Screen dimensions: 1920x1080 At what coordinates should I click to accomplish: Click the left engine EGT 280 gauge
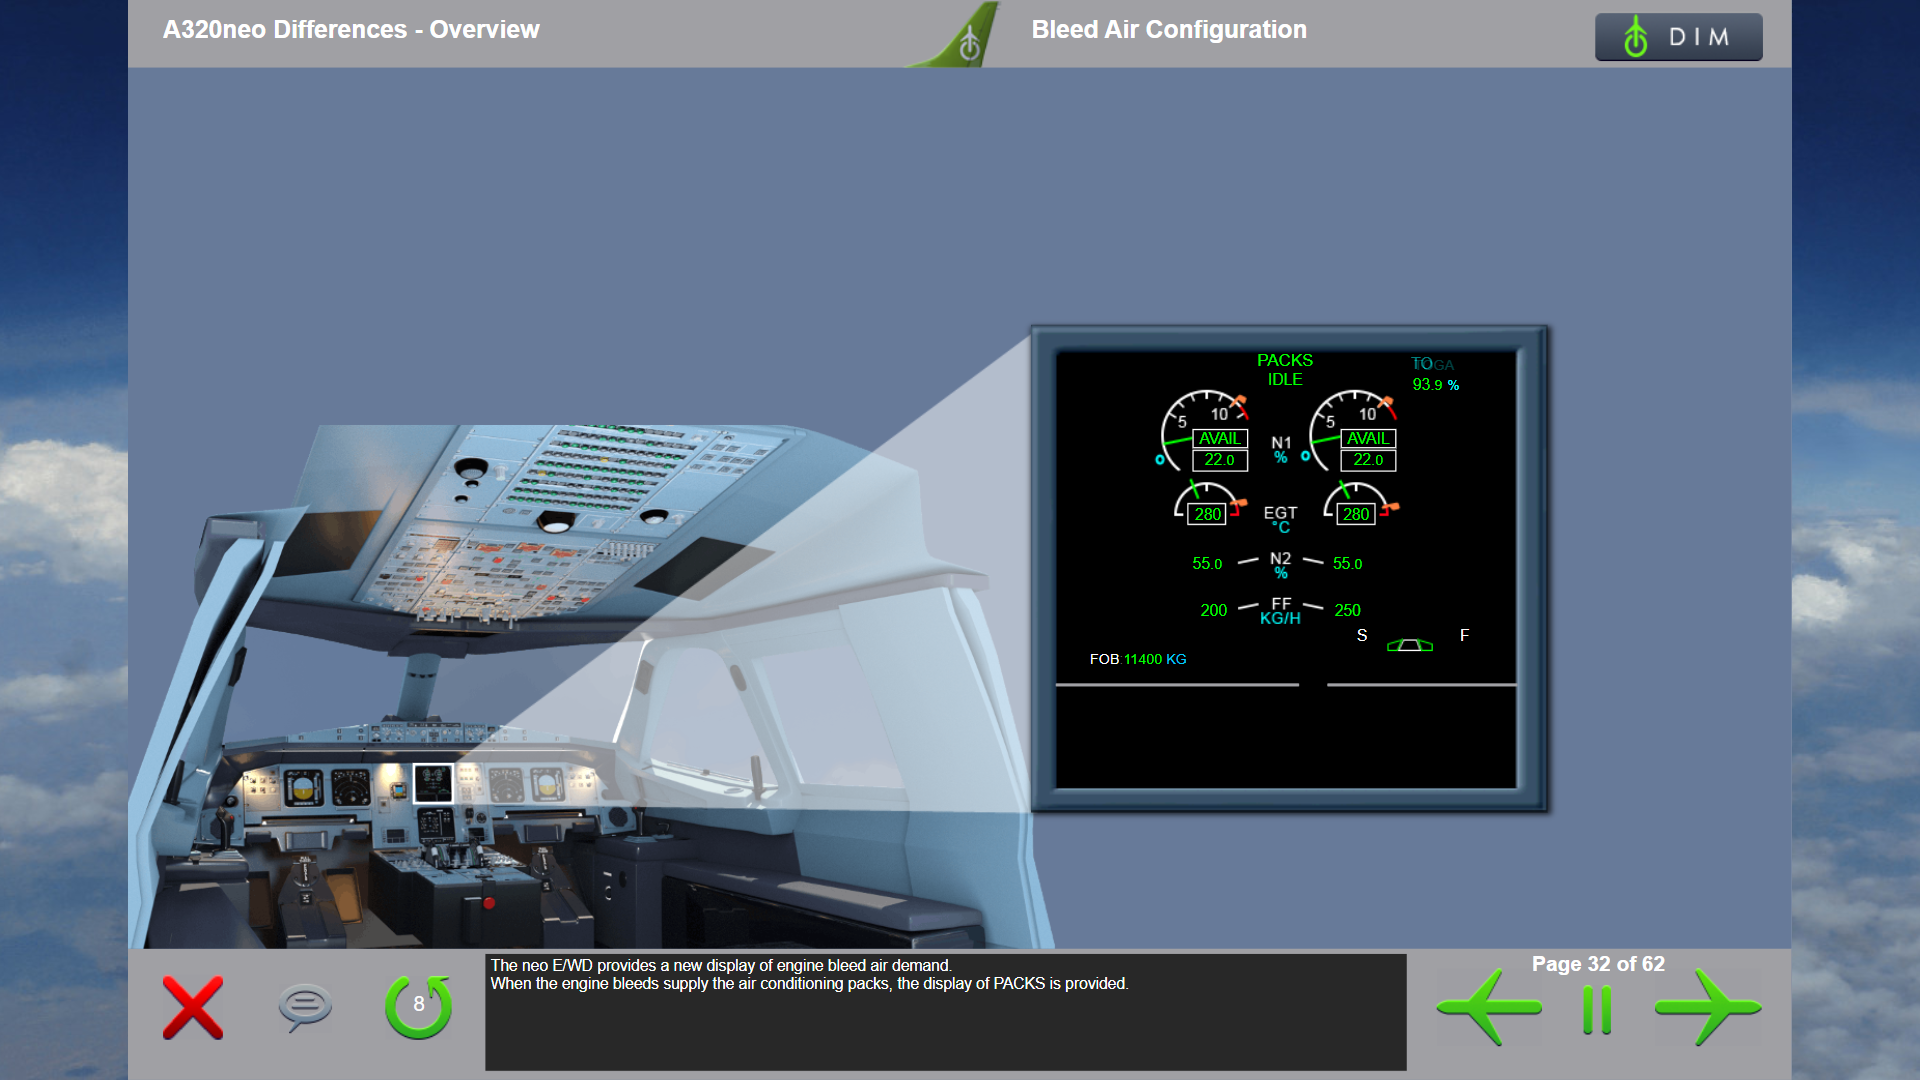tap(1210, 503)
